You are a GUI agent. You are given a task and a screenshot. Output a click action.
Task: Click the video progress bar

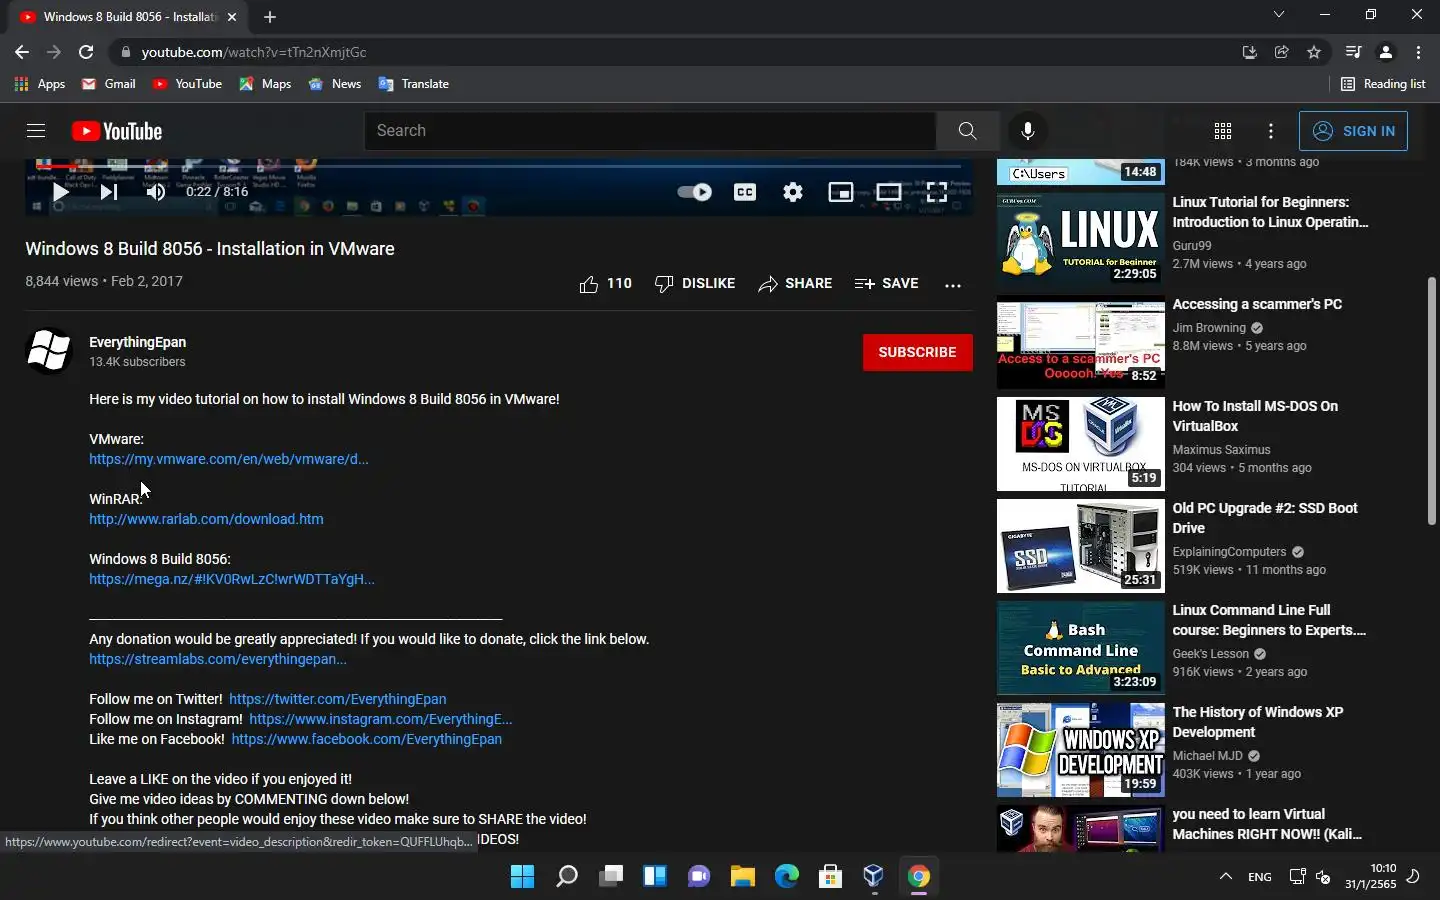498,166
